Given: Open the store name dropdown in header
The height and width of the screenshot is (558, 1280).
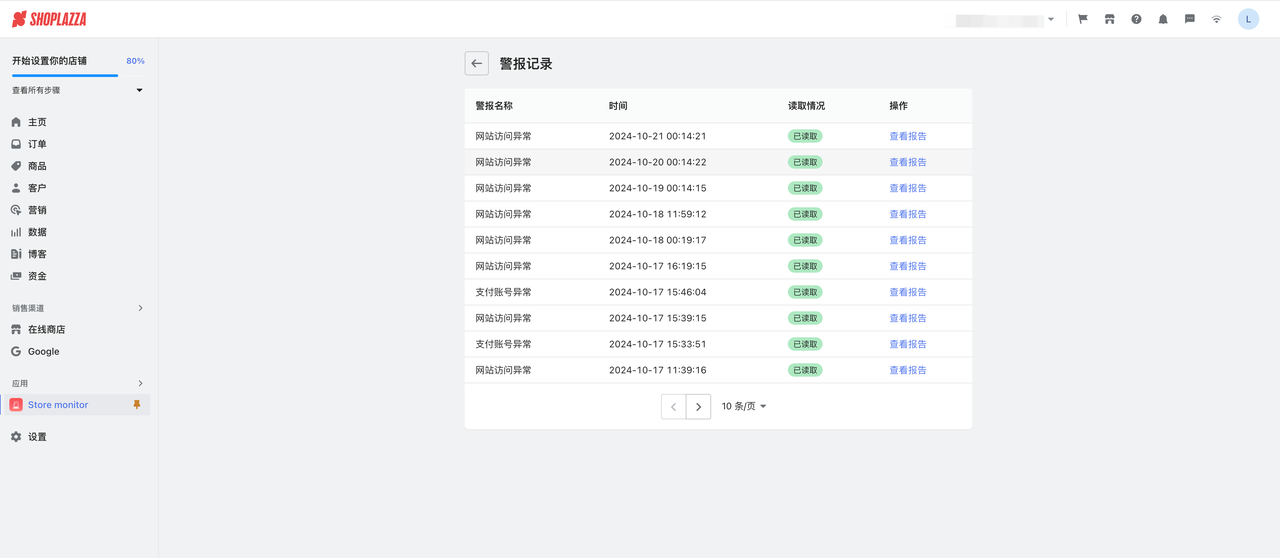Looking at the screenshot, I should (x=1005, y=20).
